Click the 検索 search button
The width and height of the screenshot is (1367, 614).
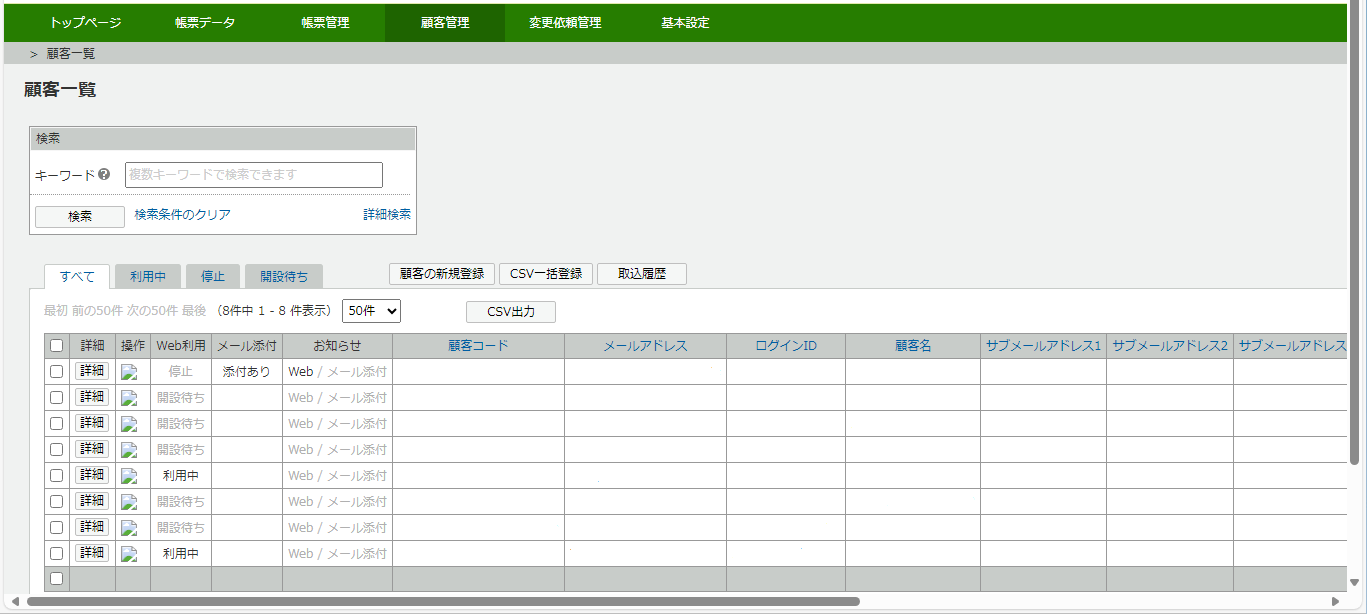click(x=79, y=216)
